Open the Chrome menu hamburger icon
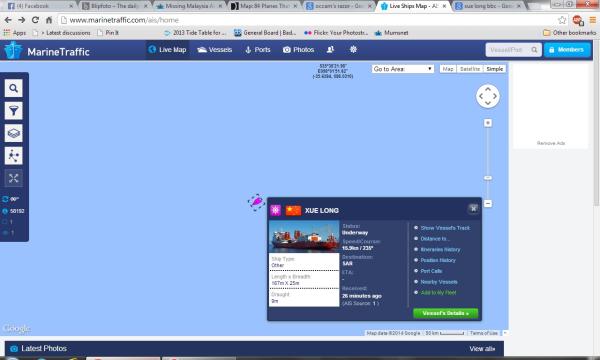Viewport: 600px width, 360px height. tap(593, 20)
